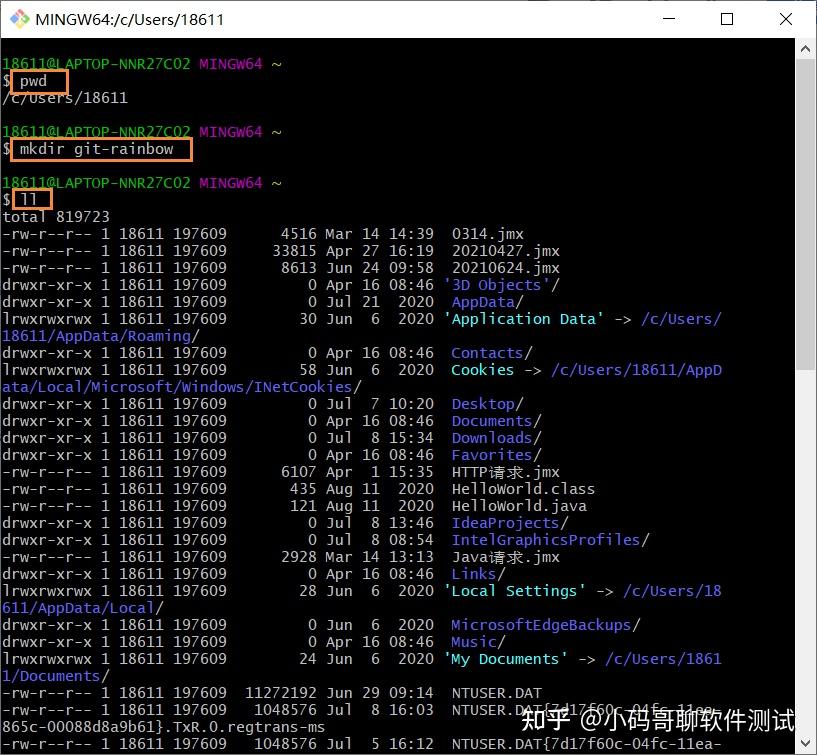817x755 pixels.
Task: Click the file name 20210624.jmx
Action: click(505, 268)
